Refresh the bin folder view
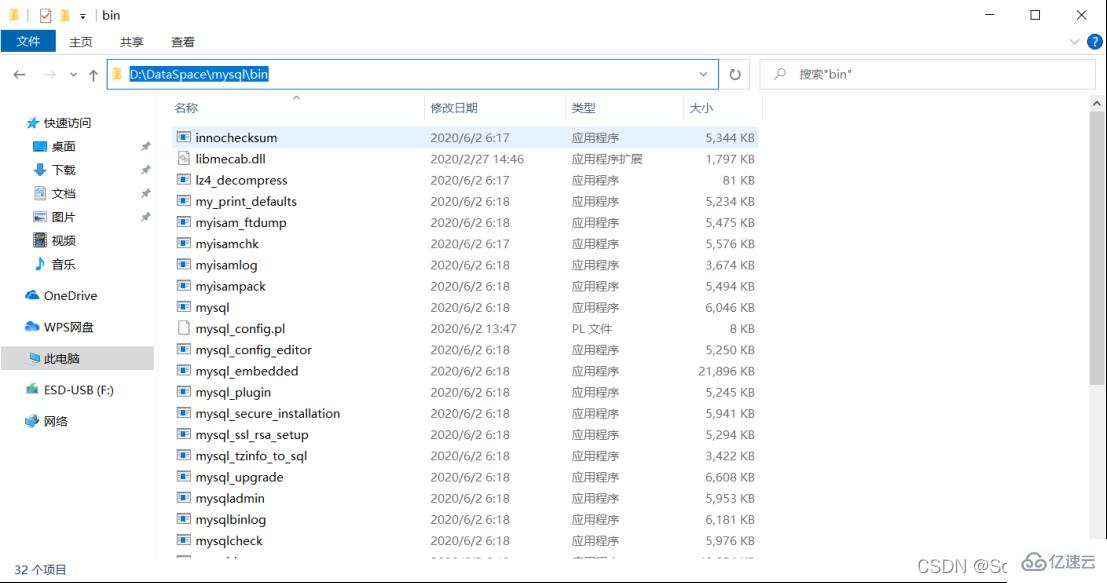 (735, 73)
